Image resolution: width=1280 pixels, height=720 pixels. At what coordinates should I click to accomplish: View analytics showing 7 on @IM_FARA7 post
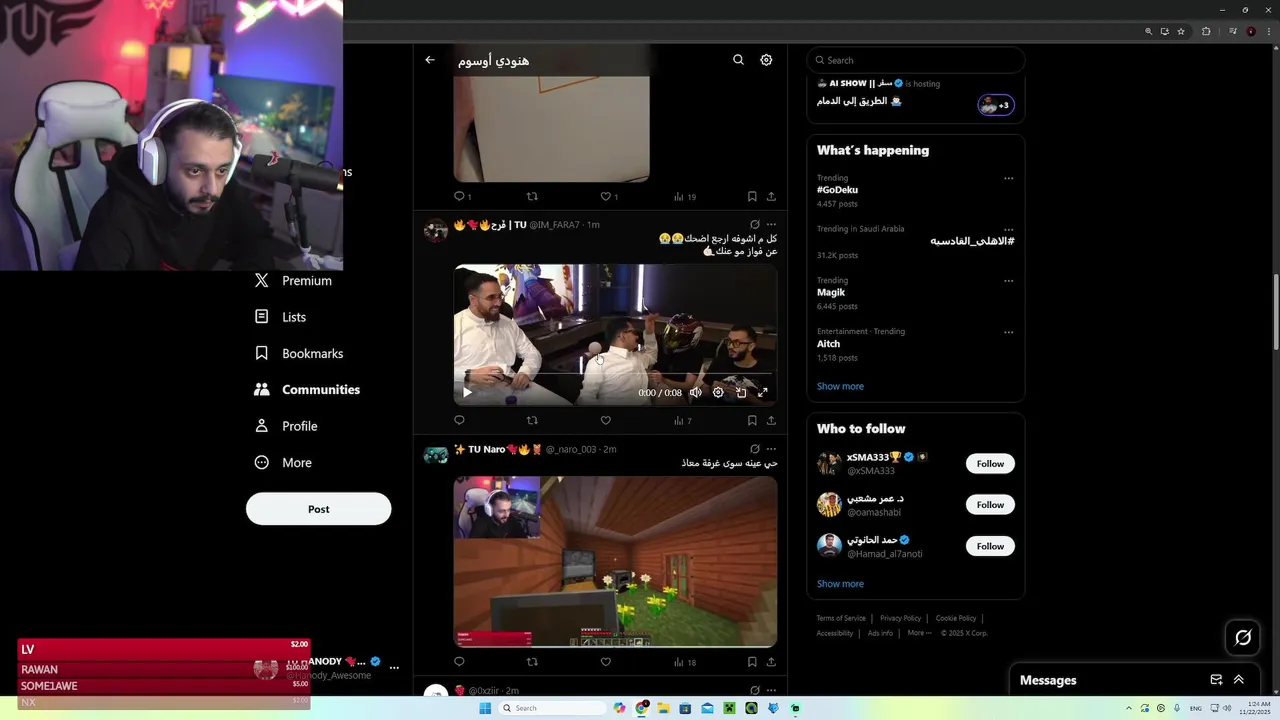click(682, 421)
